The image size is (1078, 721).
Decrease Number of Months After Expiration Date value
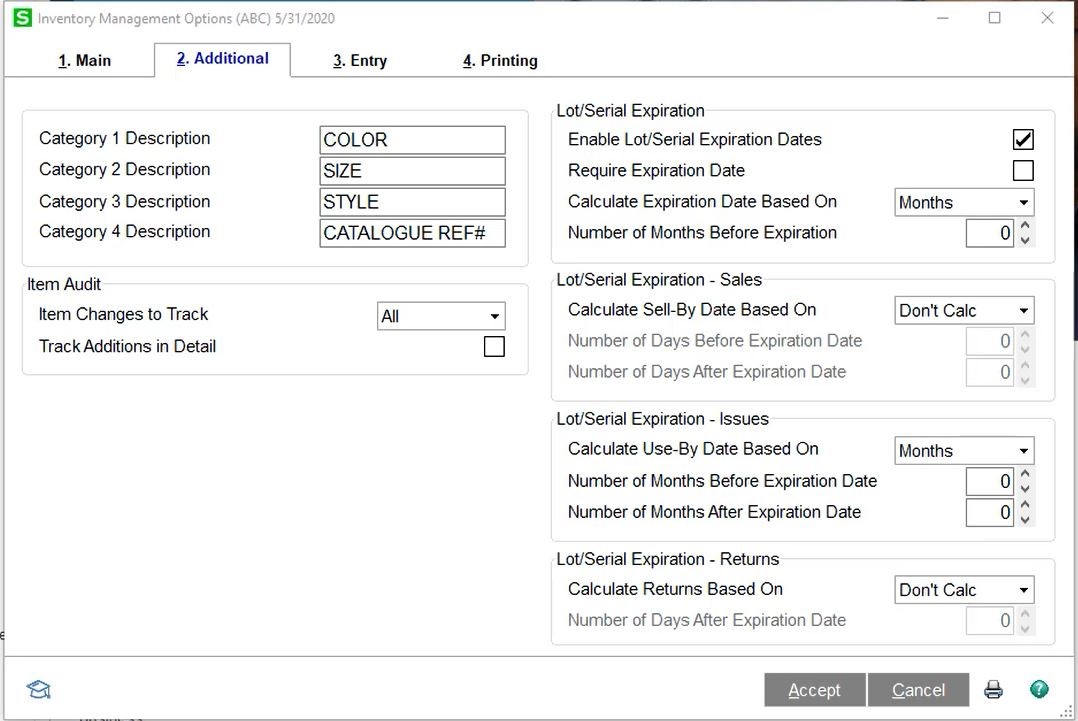pos(1023,518)
